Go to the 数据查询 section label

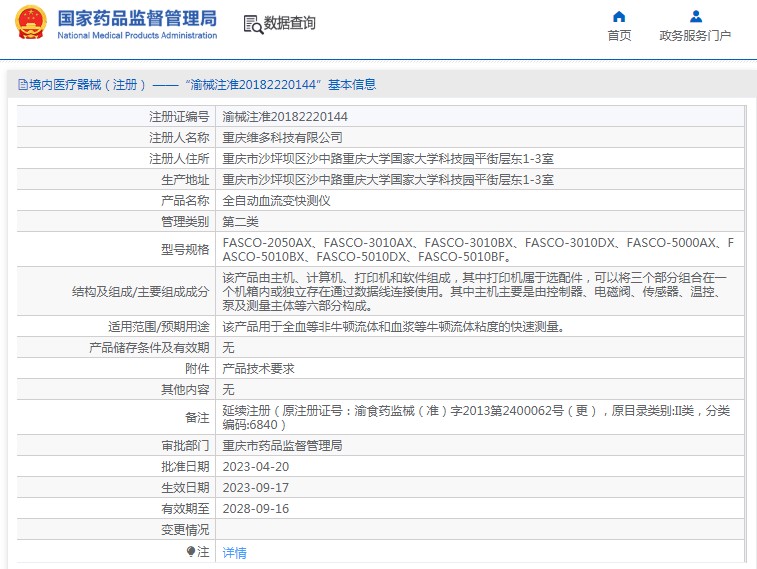tap(289, 24)
